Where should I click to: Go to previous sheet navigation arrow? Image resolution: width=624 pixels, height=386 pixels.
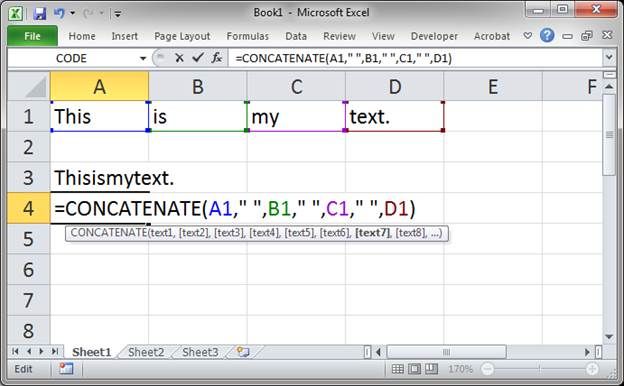tap(29, 351)
